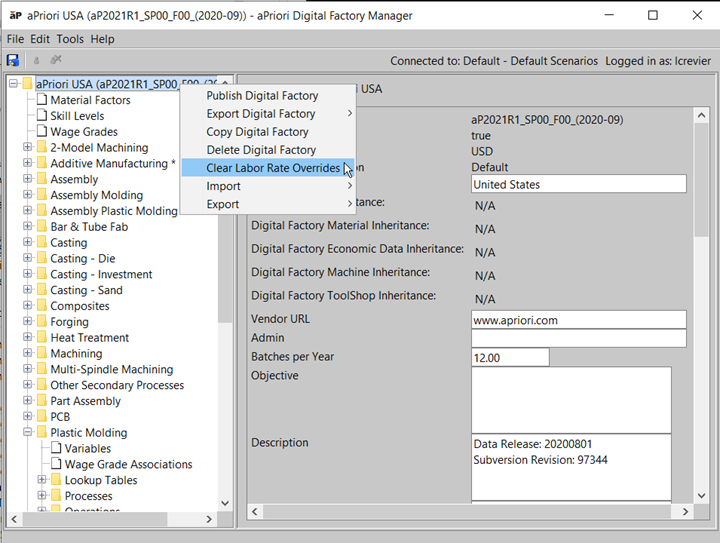Open the Help menu
720x543 pixels.
102,39
